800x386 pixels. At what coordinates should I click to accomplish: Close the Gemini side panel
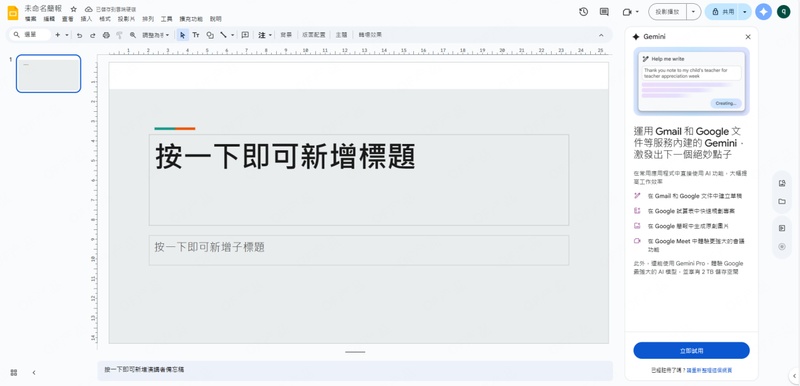[748, 37]
